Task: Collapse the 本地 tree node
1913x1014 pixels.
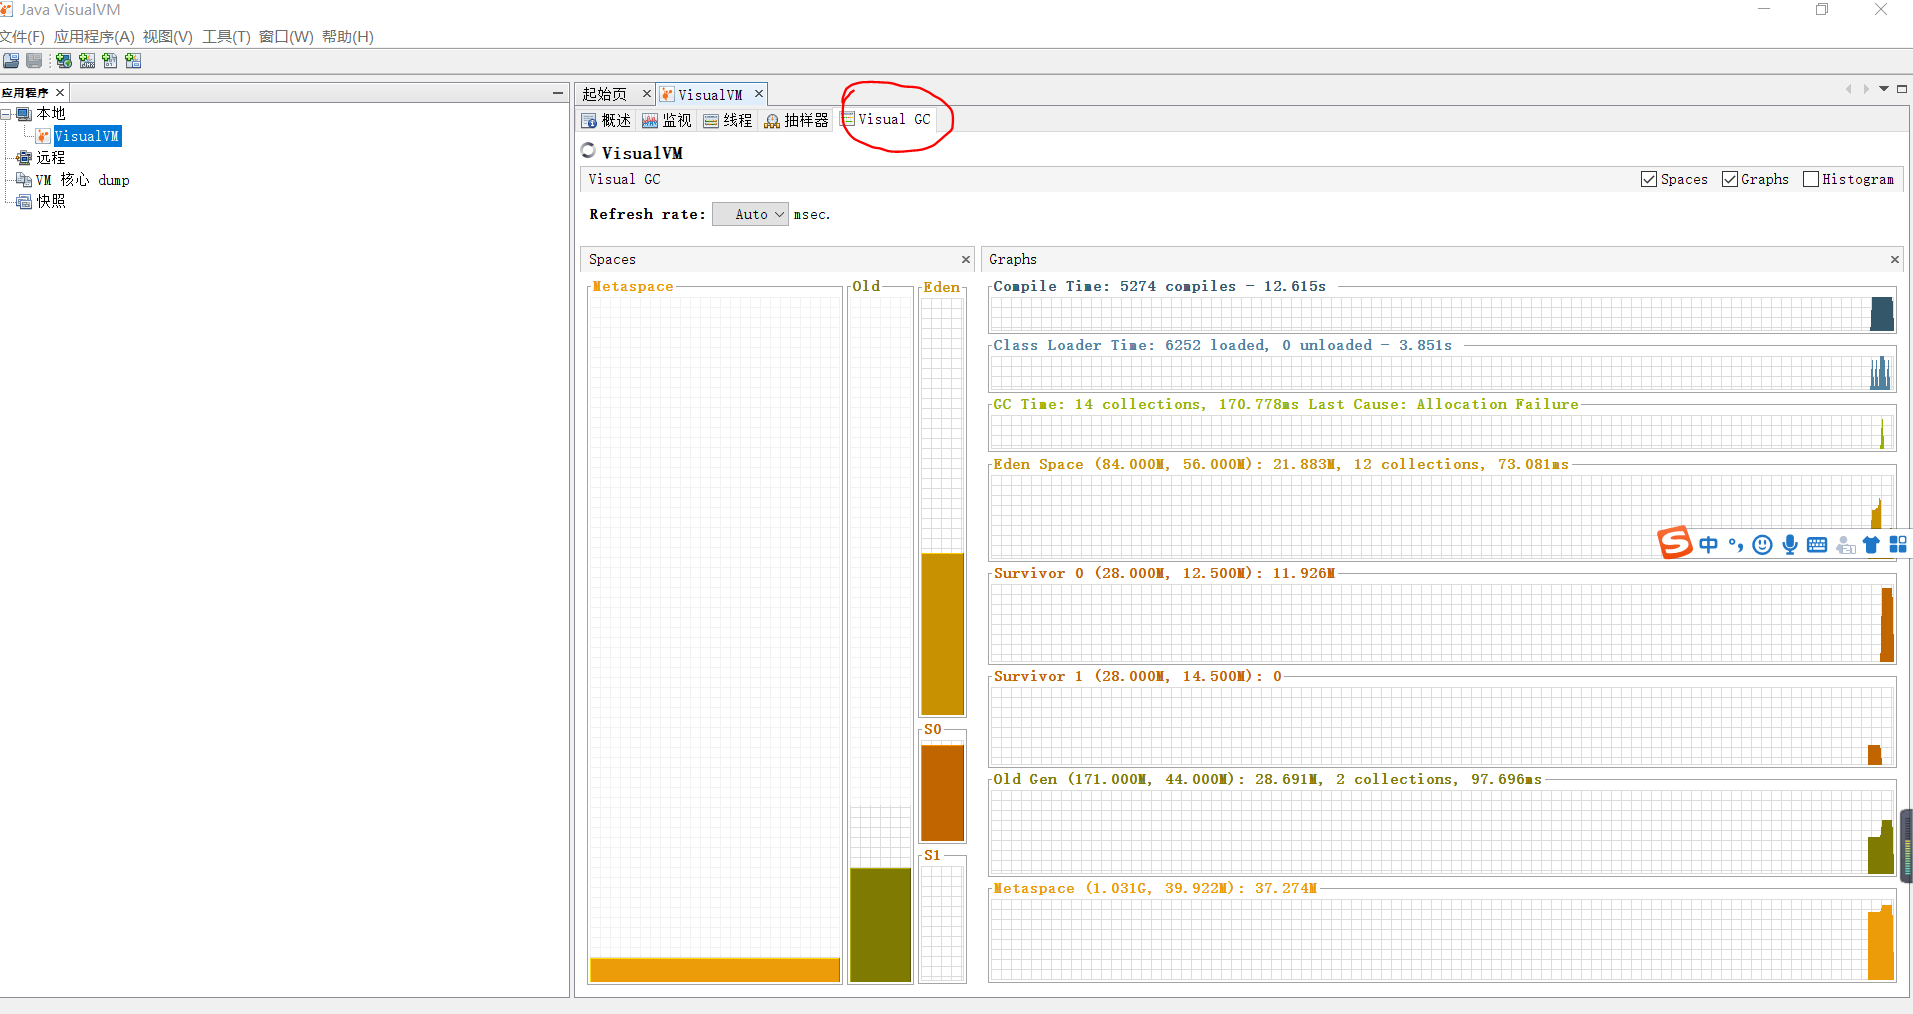Action: tap(6, 114)
